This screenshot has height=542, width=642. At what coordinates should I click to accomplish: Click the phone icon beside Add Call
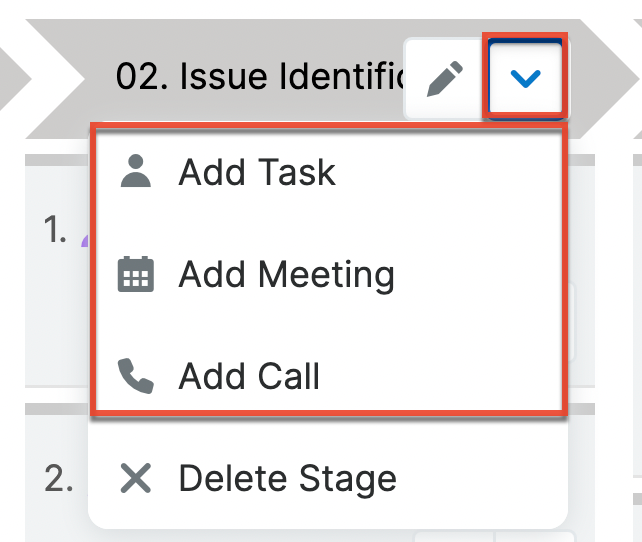coord(136,376)
